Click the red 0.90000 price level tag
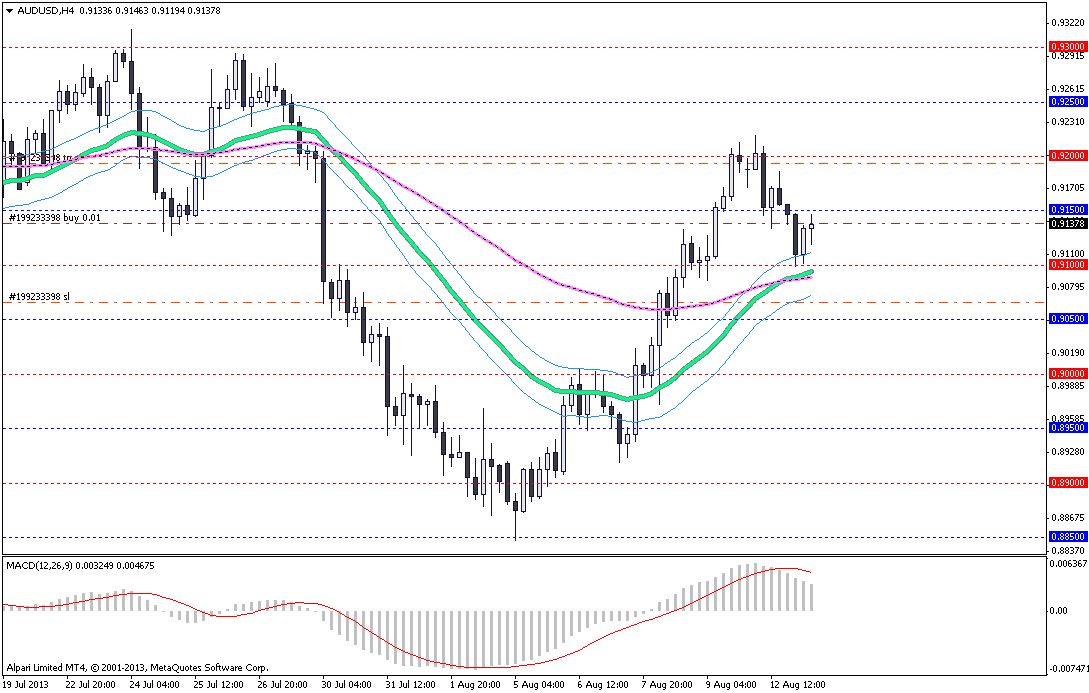The width and height of the screenshot is (1089, 693). (x=1067, y=374)
